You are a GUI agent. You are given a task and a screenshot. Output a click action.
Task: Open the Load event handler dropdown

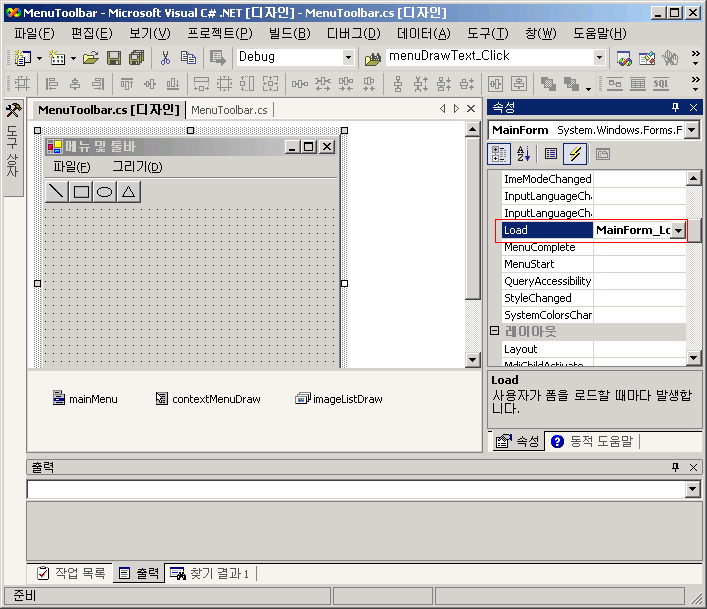coord(678,231)
